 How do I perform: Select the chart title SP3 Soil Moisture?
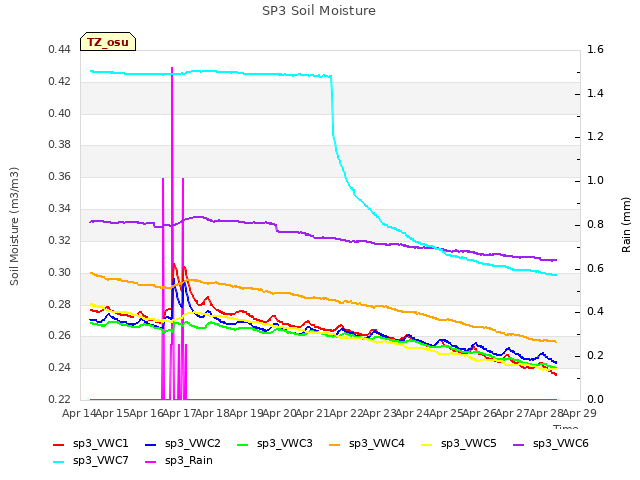click(319, 11)
